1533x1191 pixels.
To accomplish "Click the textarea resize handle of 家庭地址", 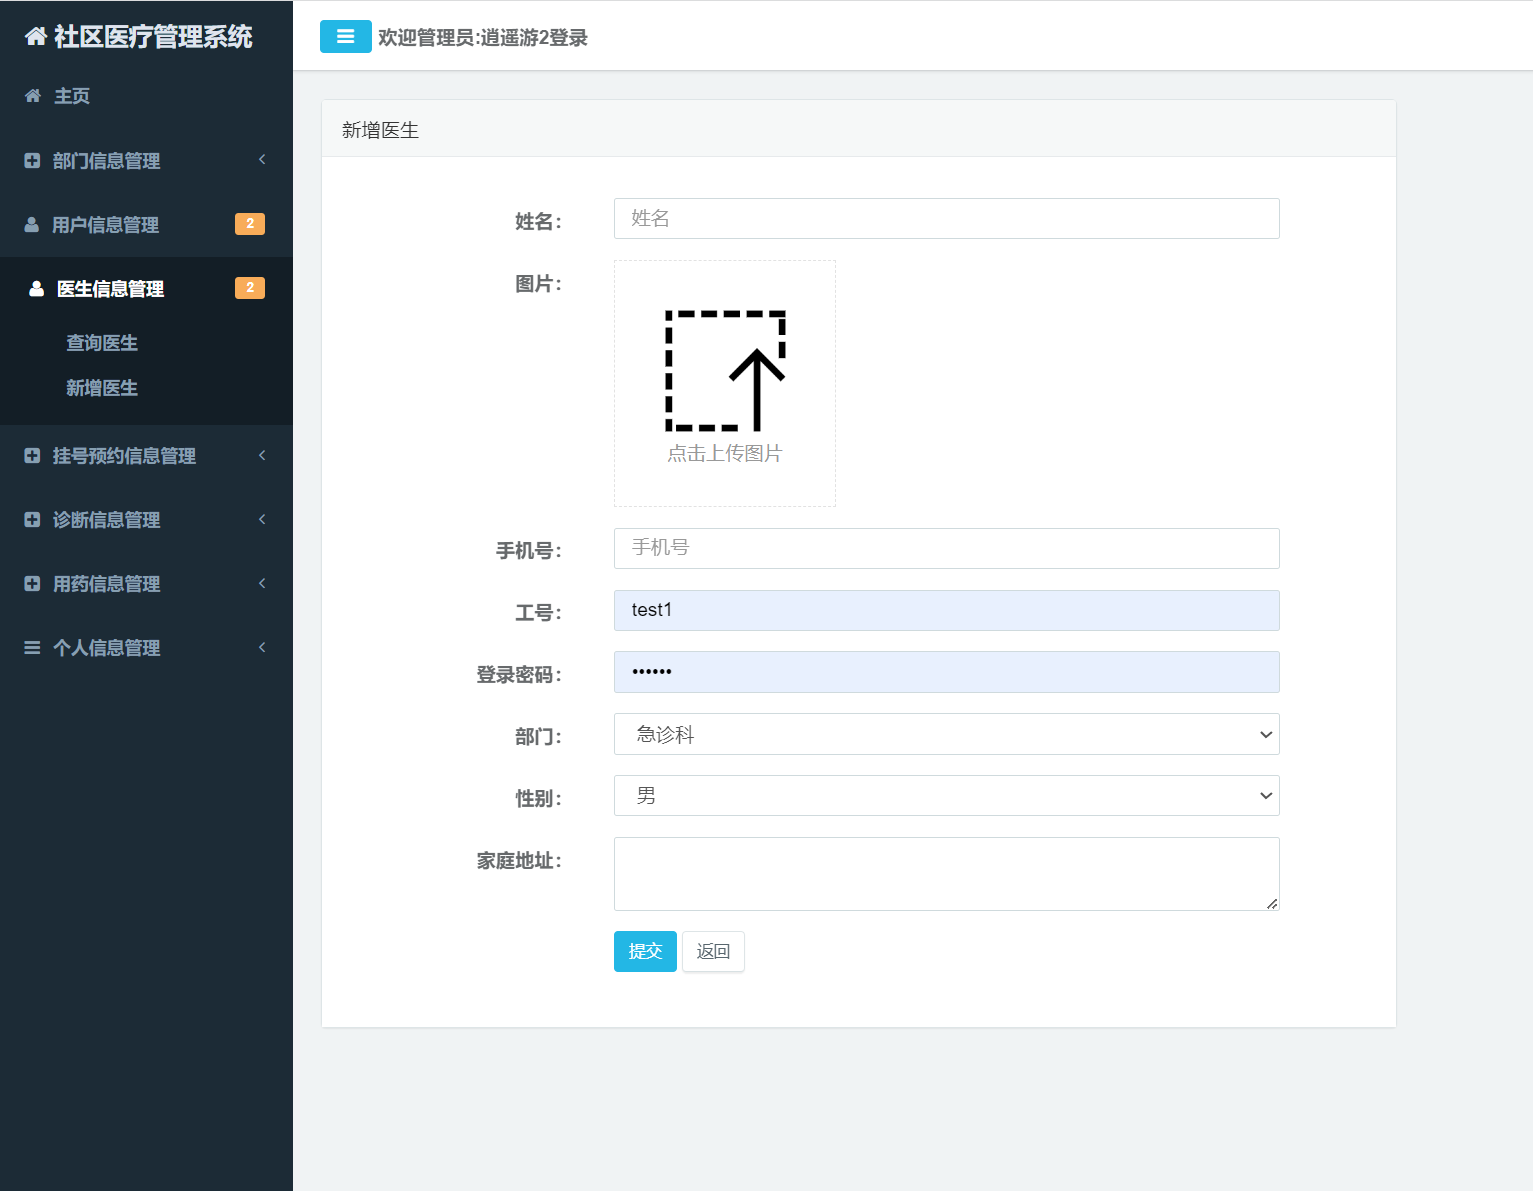I will point(1272,903).
